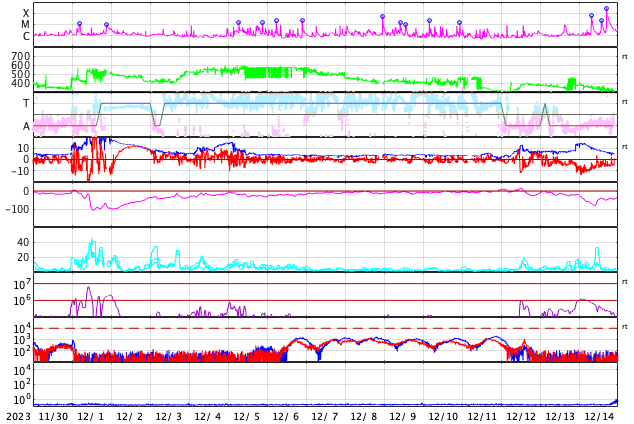This screenshot has height=424, width=634.
Task: Click the 12/13 date label
Action: tap(560, 417)
